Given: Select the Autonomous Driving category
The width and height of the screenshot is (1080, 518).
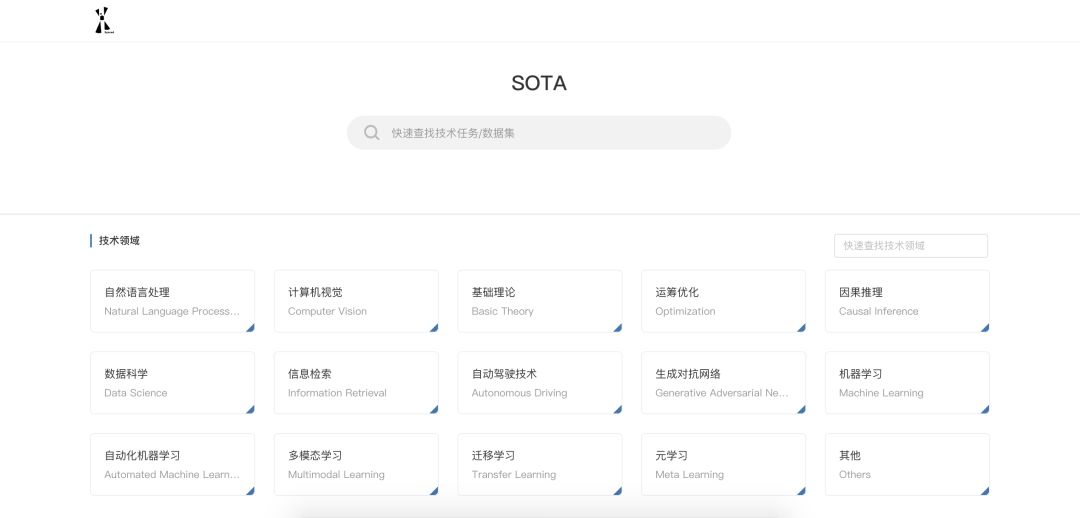Looking at the screenshot, I should [539, 382].
